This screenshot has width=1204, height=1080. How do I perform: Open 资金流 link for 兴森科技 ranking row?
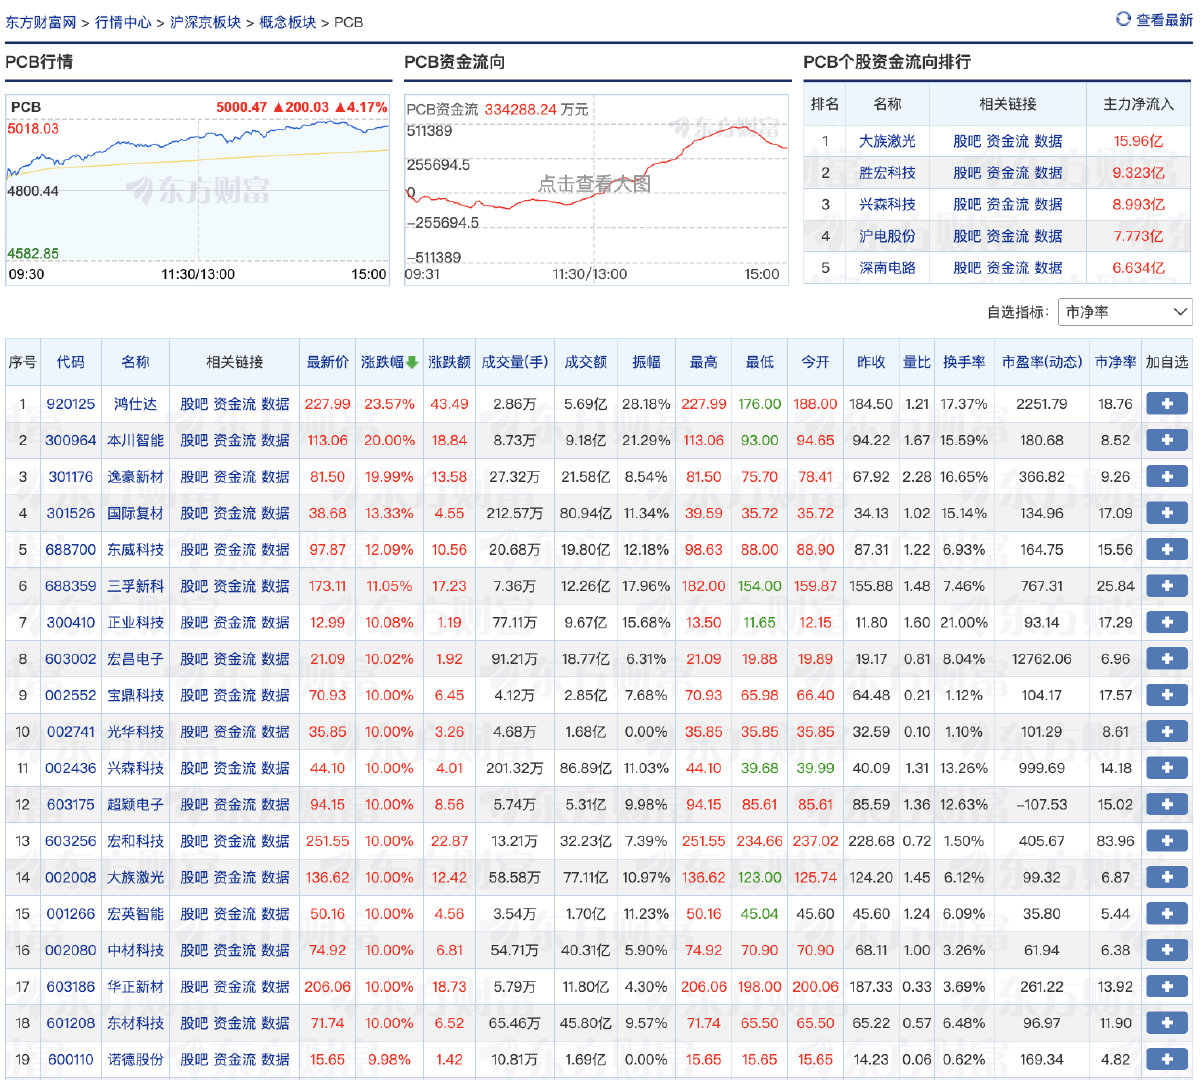coord(1008,204)
